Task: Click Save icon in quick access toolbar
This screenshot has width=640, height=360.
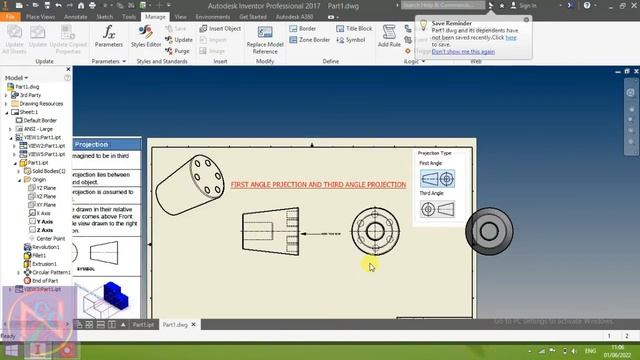Action: 47,6
